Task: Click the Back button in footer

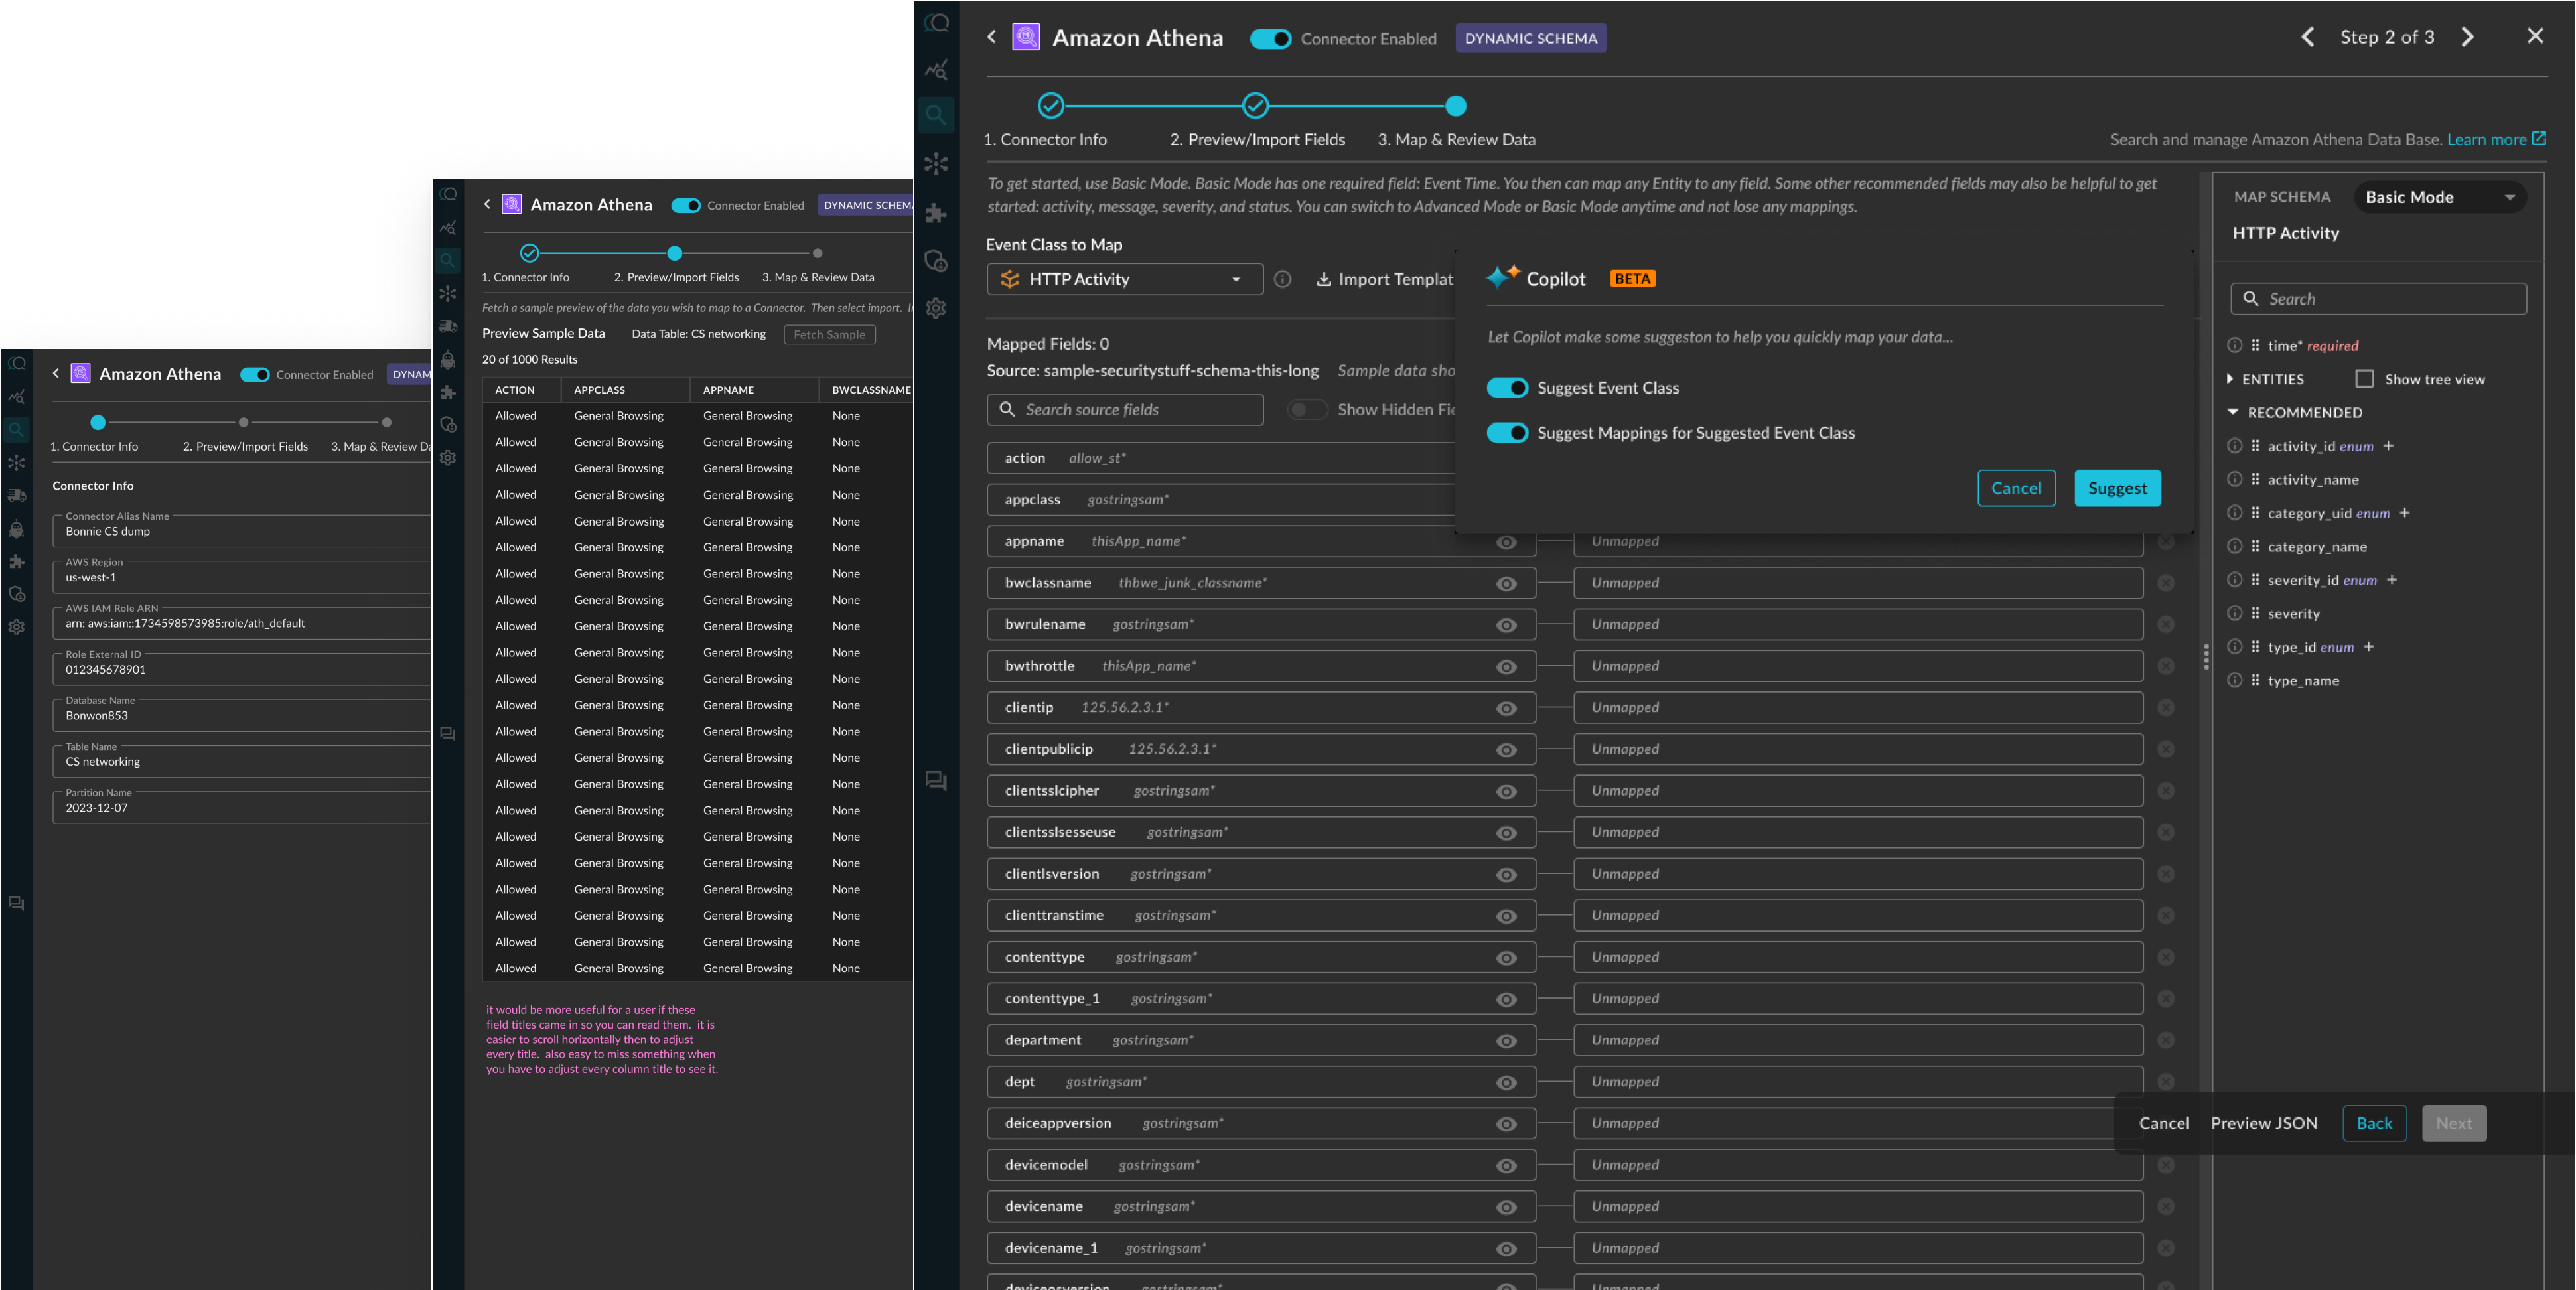Action: tap(2373, 1123)
